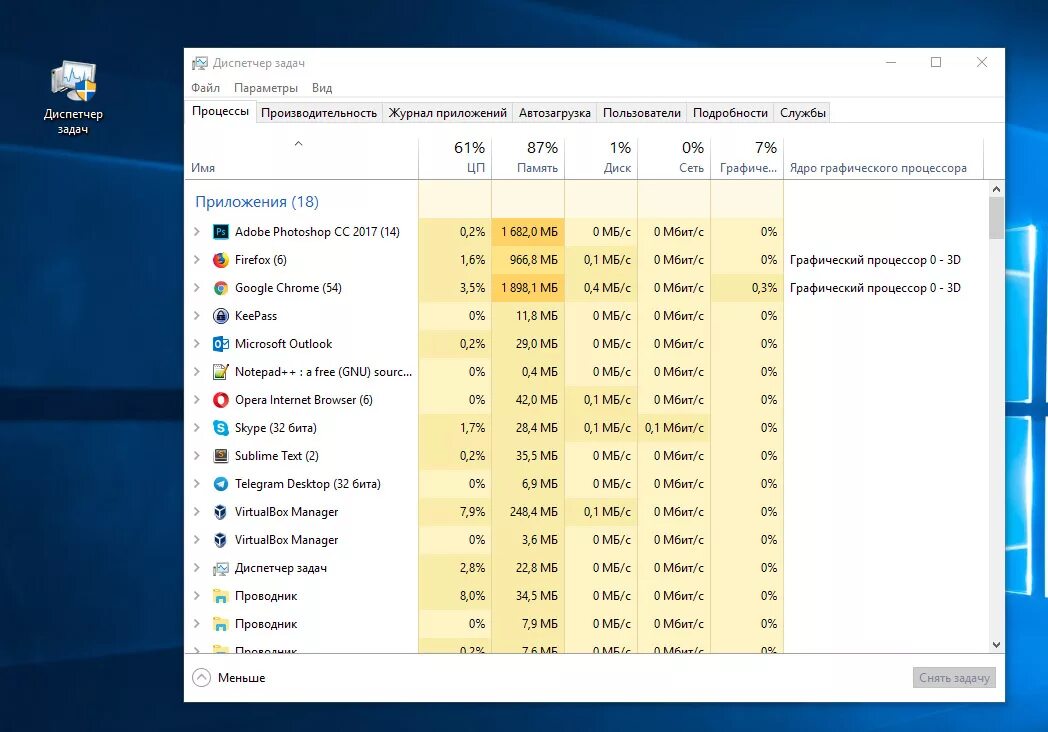The height and width of the screenshot is (732, 1048).
Task: Switch to the Автозагрузка tab
Action: (x=555, y=113)
